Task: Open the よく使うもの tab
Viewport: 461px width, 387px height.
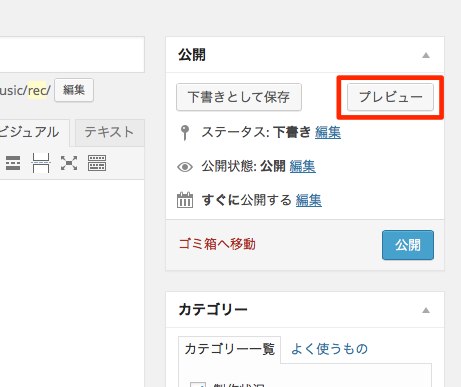Action: coord(329,349)
